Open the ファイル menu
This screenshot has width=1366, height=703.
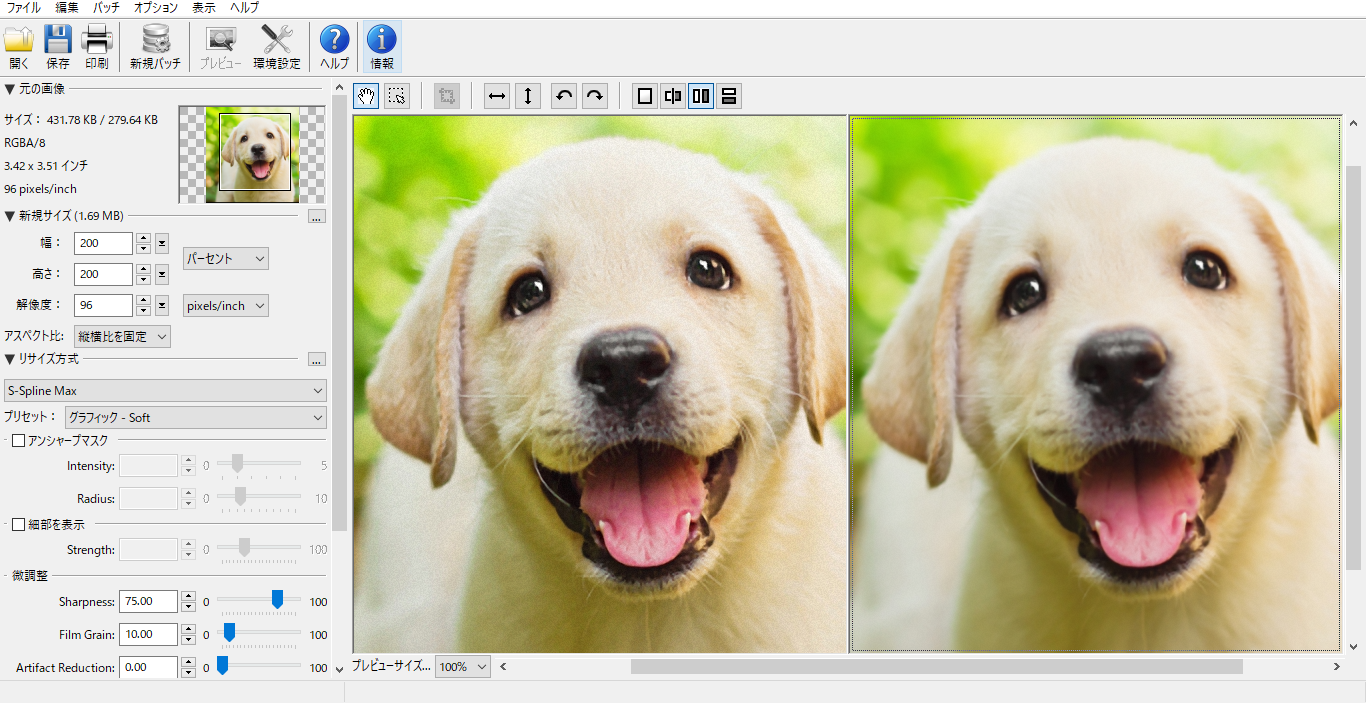pyautogui.click(x=24, y=8)
